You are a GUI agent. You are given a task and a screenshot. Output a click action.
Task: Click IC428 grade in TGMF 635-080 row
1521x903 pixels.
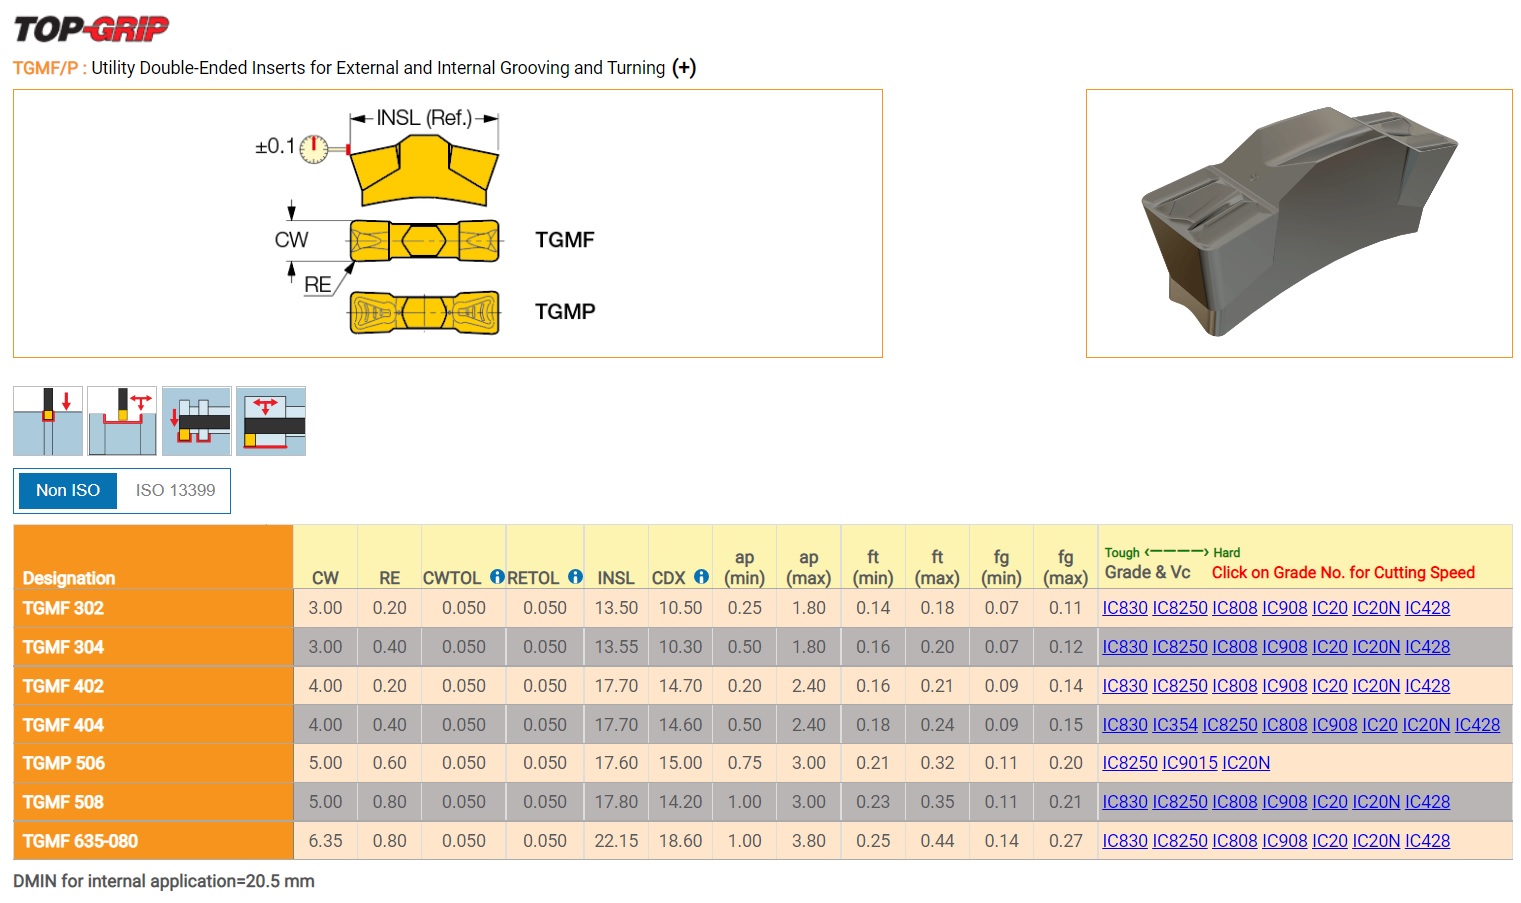click(1427, 841)
